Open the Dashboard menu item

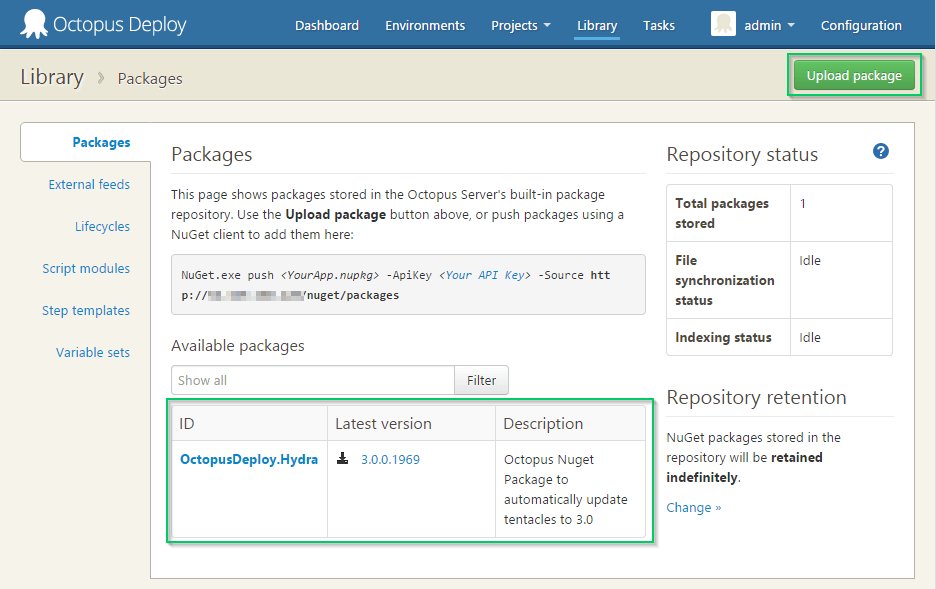point(326,25)
